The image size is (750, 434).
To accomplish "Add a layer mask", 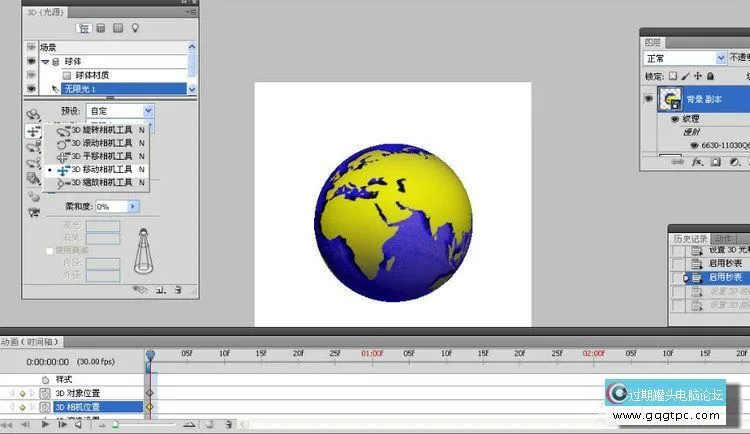I will 716,162.
